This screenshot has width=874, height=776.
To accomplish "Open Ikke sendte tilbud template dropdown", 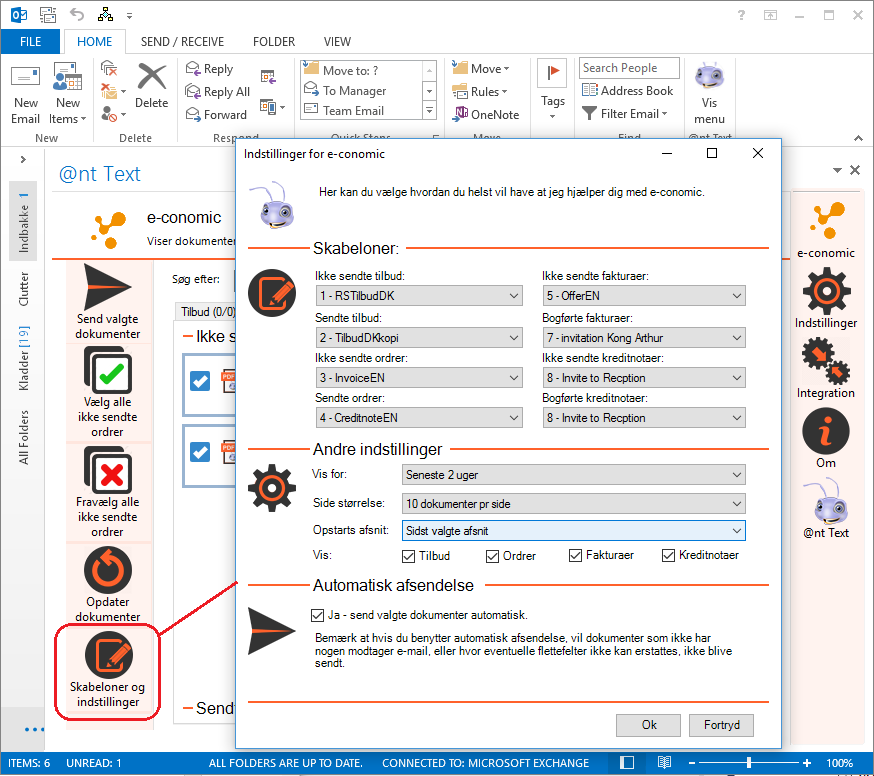I will tap(419, 295).
